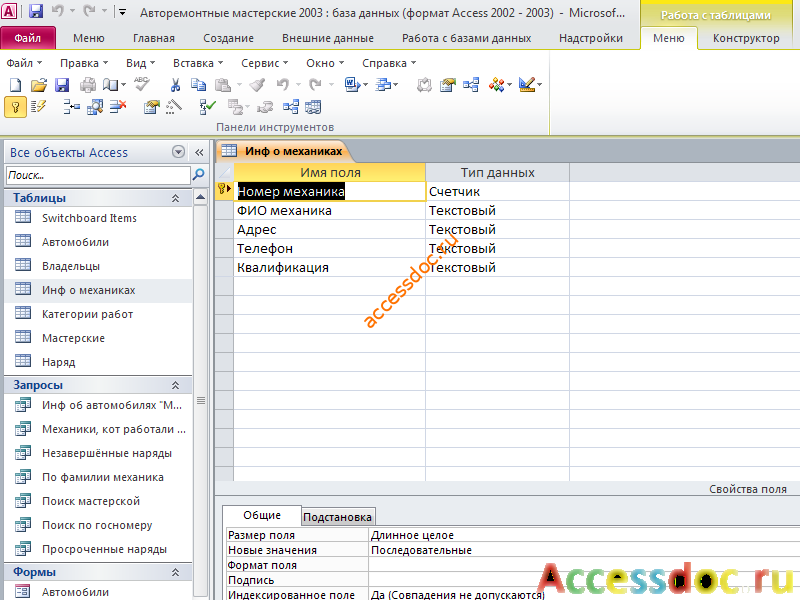Click the Delete Rows icon
Screen dimensions: 800x600
tap(118, 107)
